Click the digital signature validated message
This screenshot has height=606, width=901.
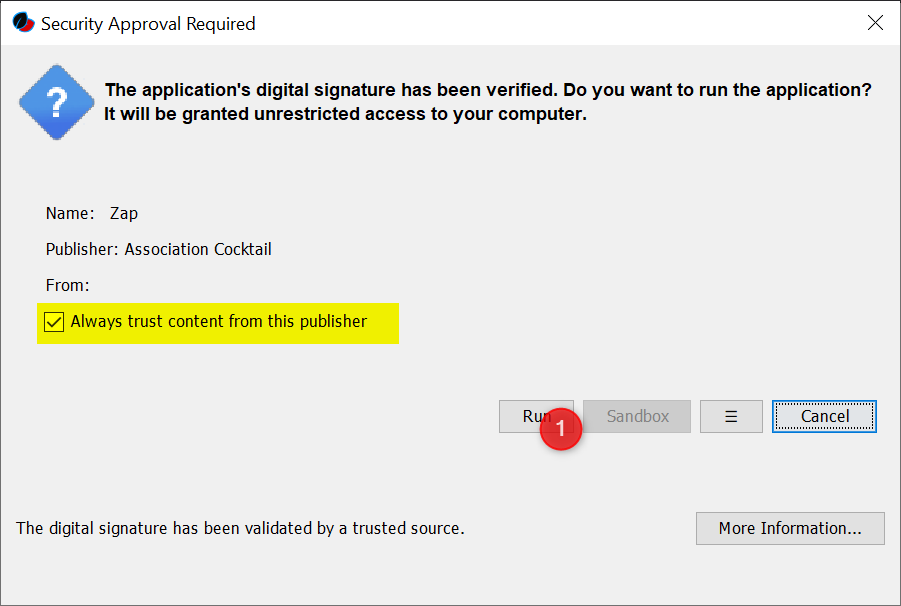(x=239, y=528)
